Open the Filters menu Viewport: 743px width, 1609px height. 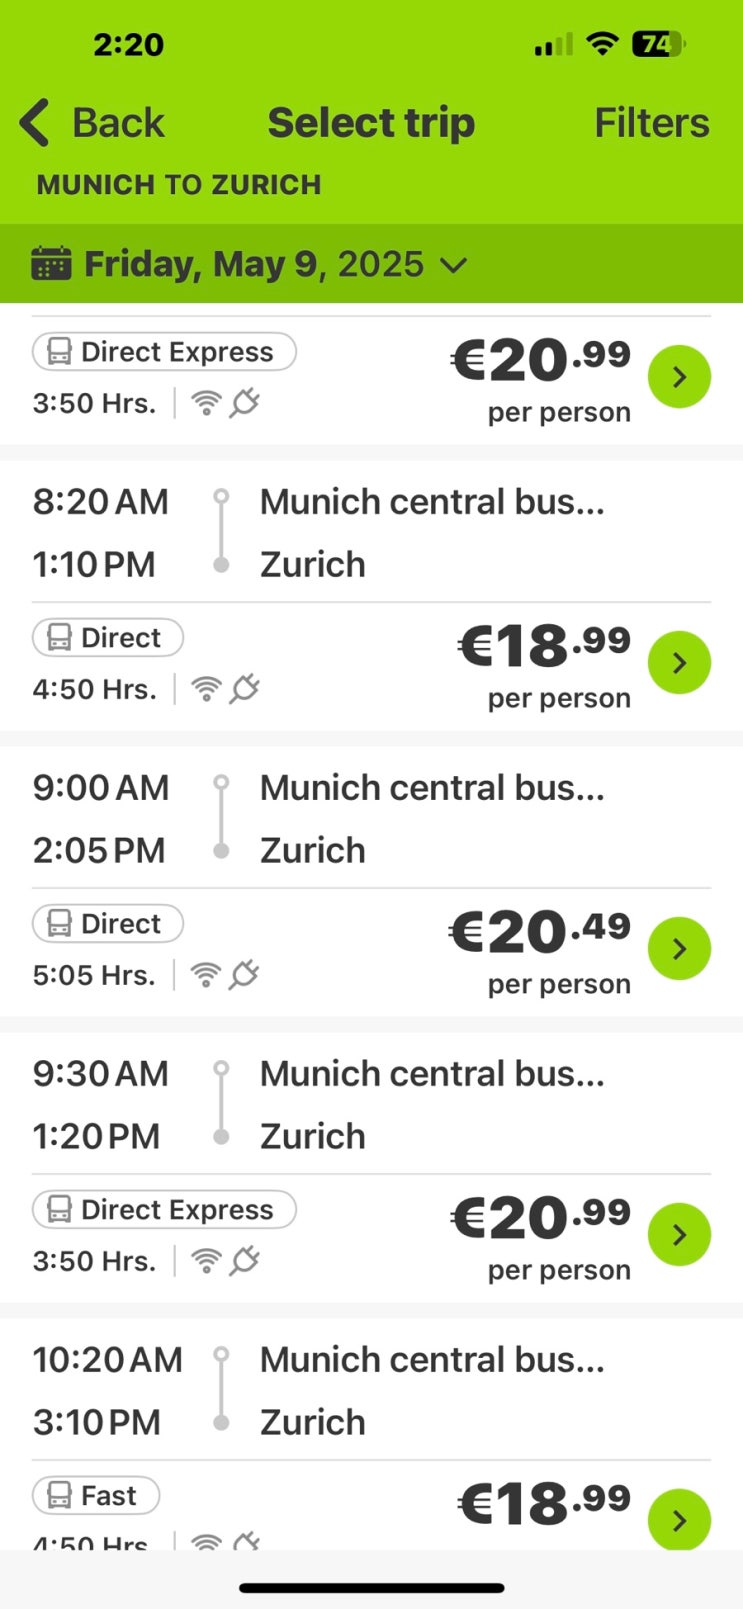651,123
